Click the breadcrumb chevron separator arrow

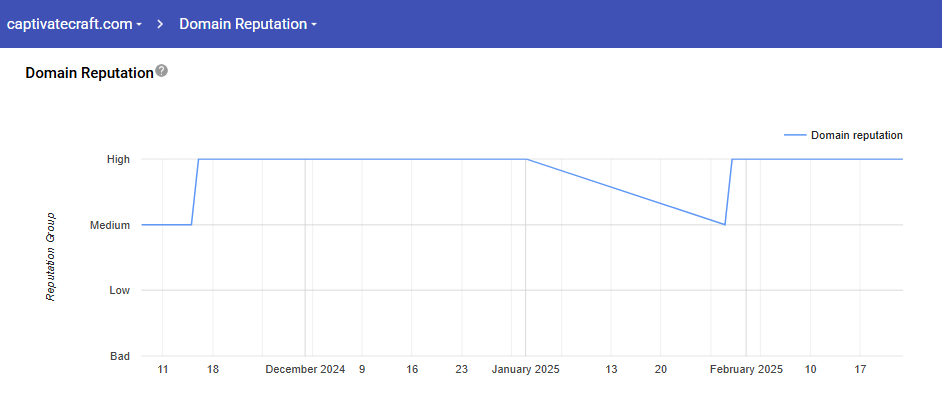160,24
